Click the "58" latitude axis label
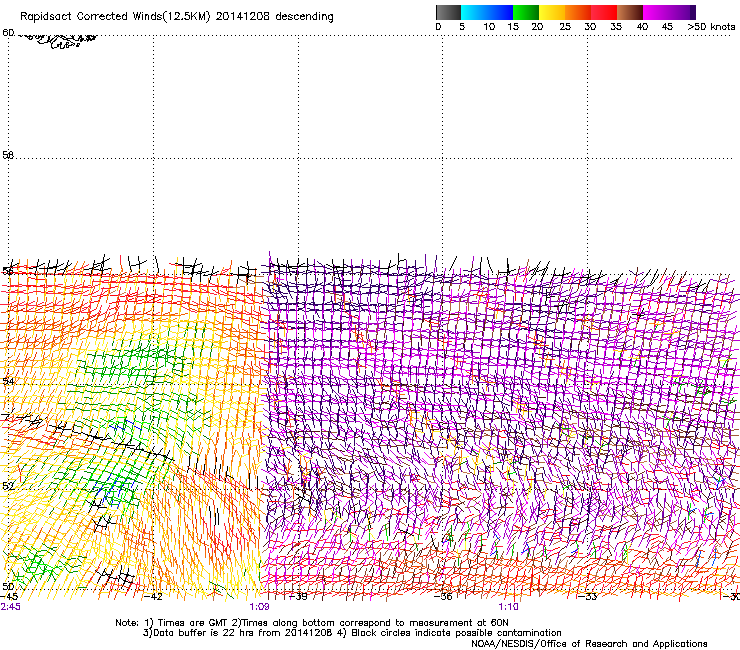 [8, 155]
